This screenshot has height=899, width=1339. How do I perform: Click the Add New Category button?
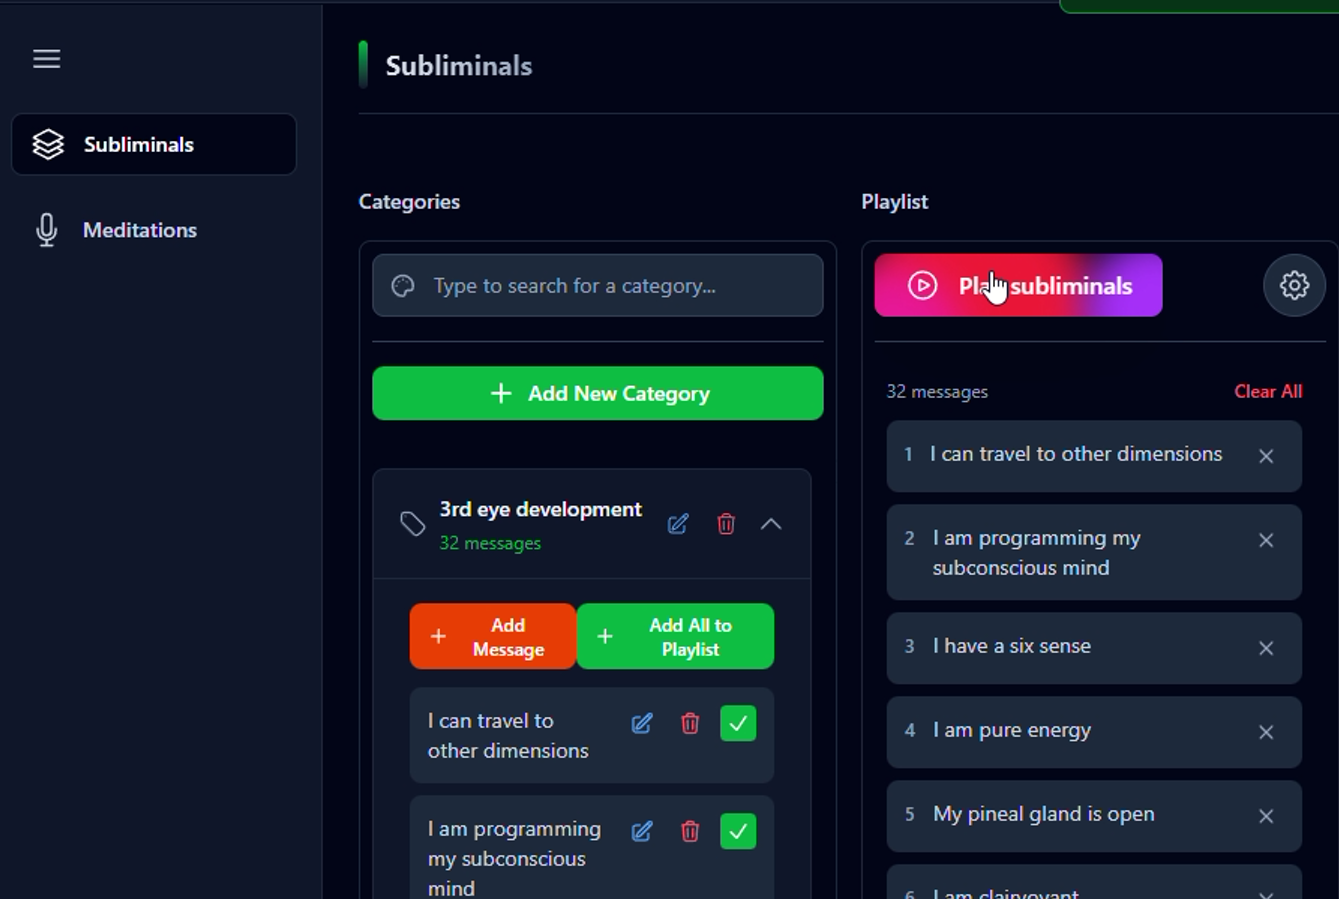tap(598, 393)
